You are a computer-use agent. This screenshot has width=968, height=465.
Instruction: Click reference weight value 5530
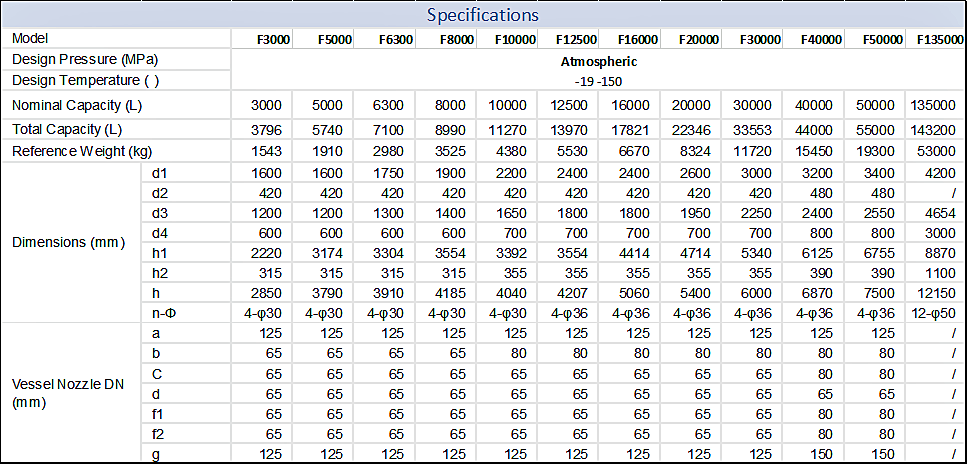[x=572, y=151]
